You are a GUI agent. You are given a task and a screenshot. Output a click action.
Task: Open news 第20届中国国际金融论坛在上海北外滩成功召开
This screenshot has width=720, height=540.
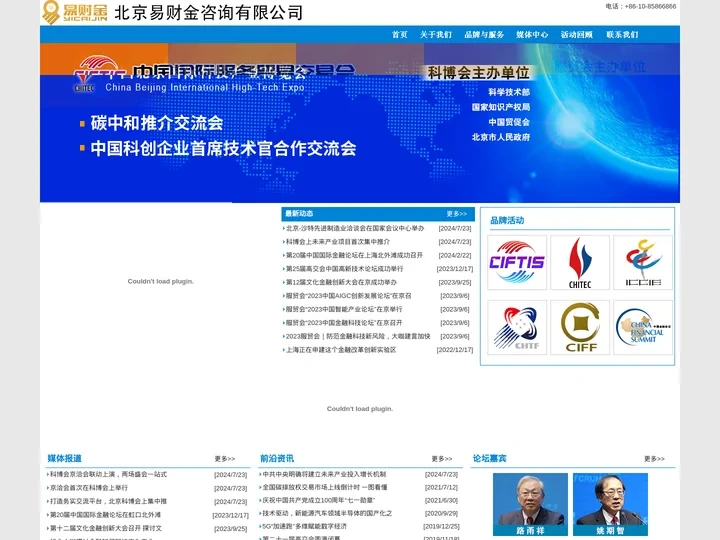point(354,255)
